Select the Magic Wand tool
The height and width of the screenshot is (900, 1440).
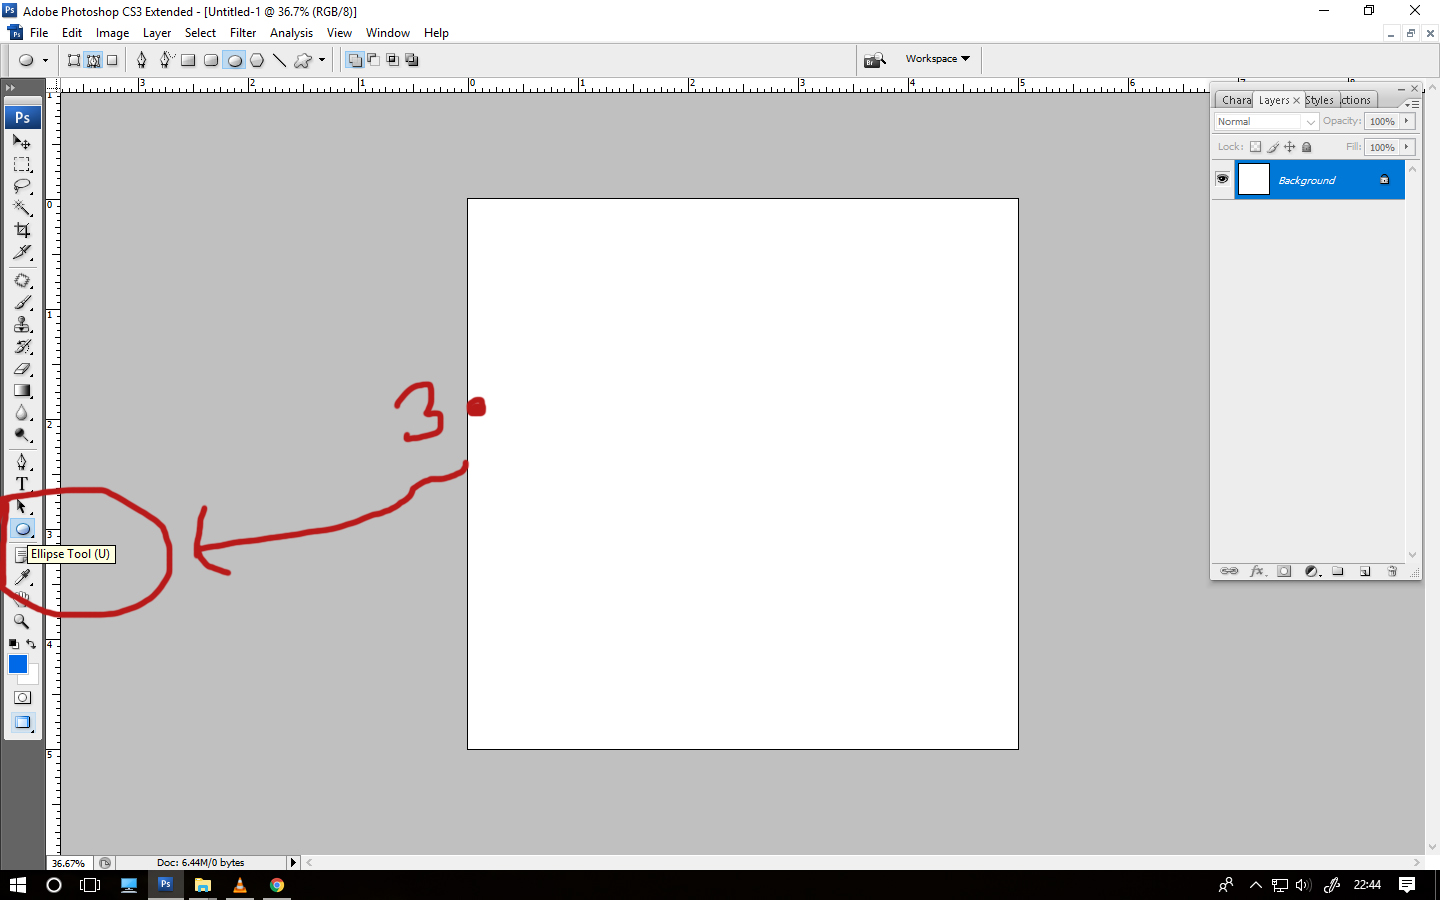click(22, 208)
